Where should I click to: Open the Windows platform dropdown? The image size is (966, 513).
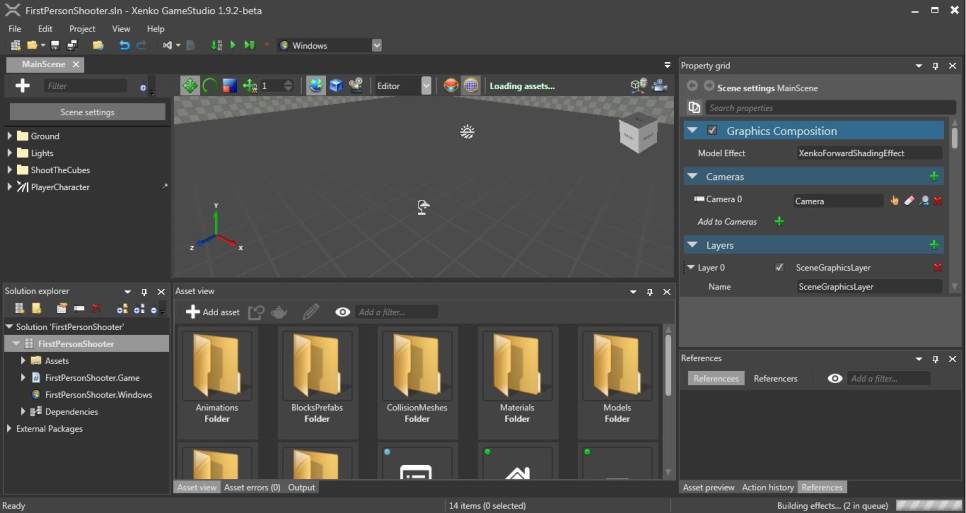[376, 45]
